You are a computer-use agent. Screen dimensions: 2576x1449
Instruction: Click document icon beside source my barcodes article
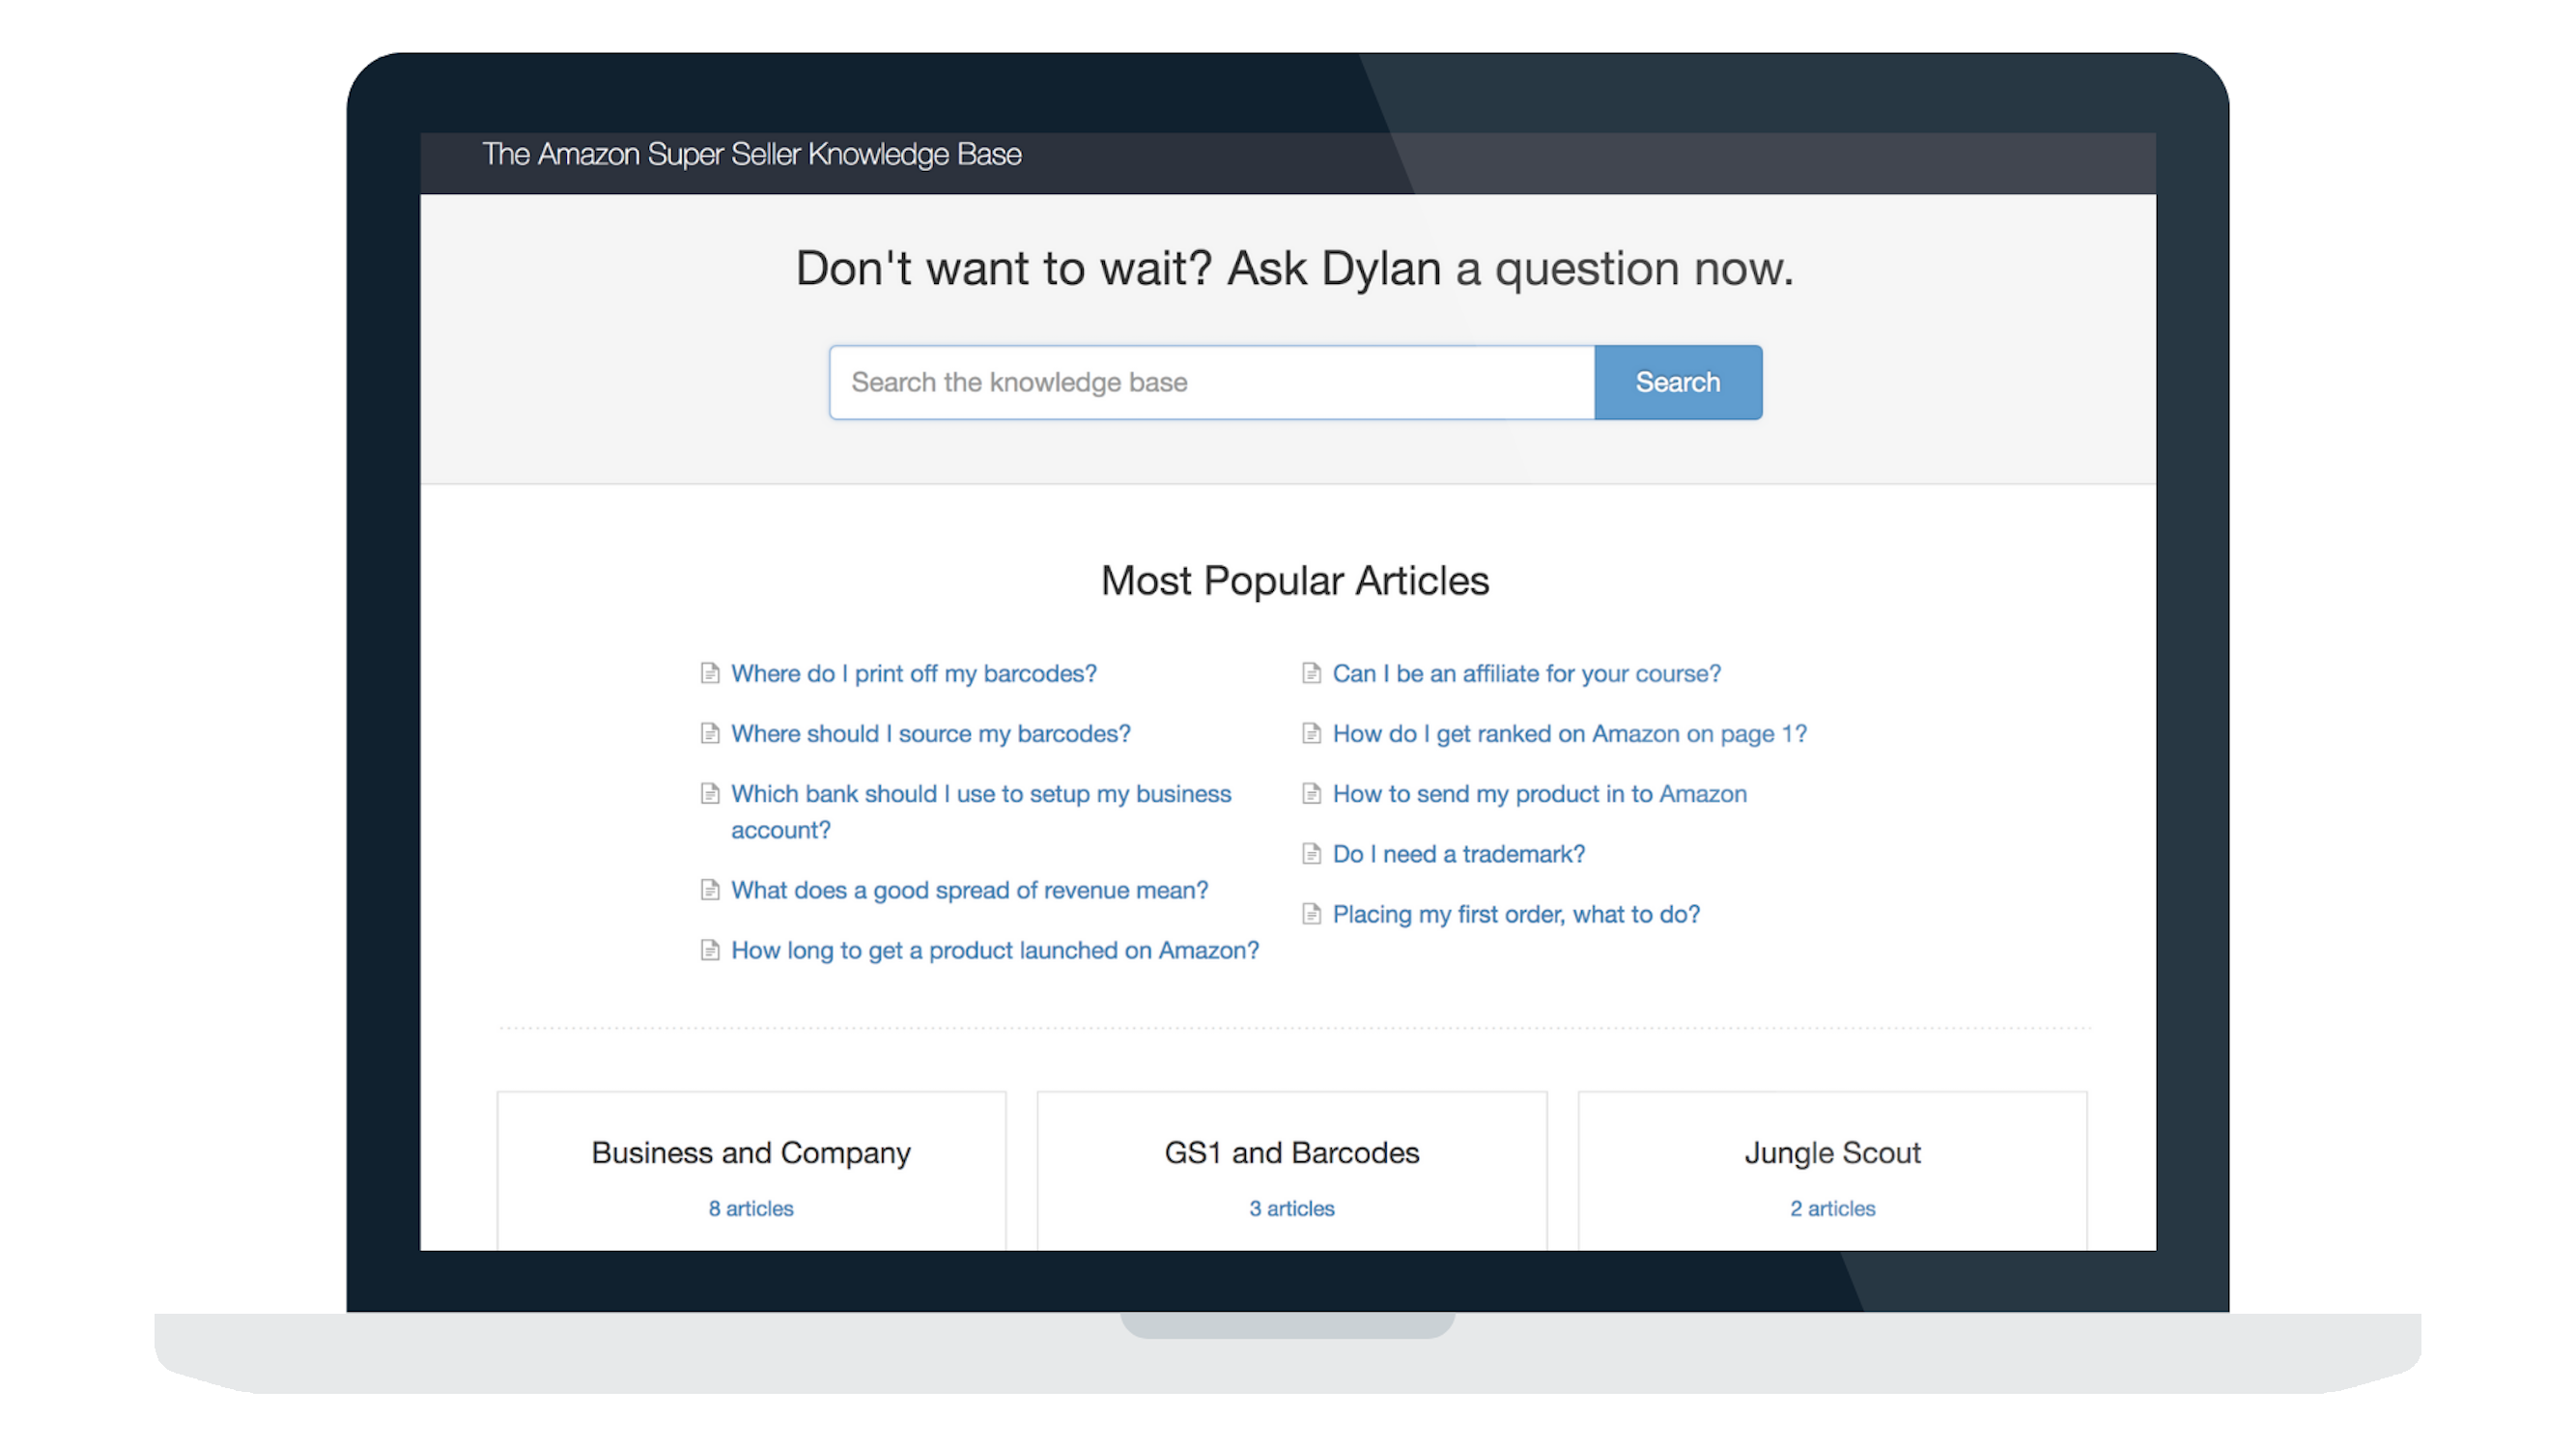(x=710, y=733)
